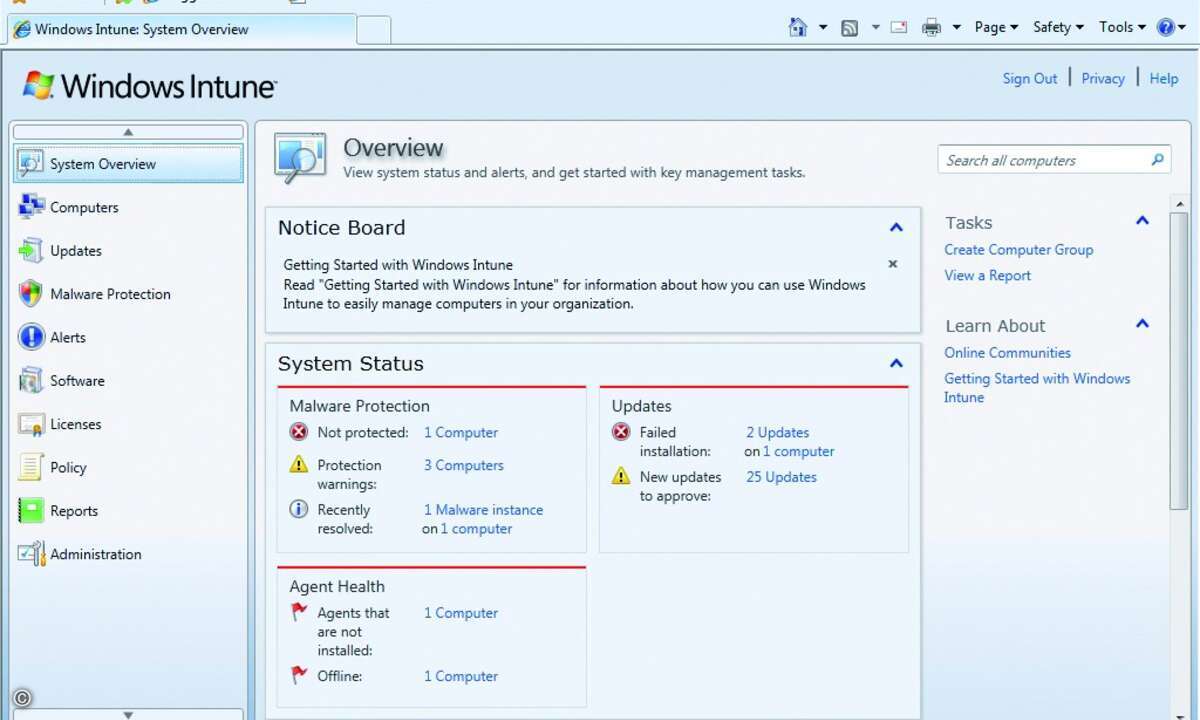Open the Updates section icon

32,250
